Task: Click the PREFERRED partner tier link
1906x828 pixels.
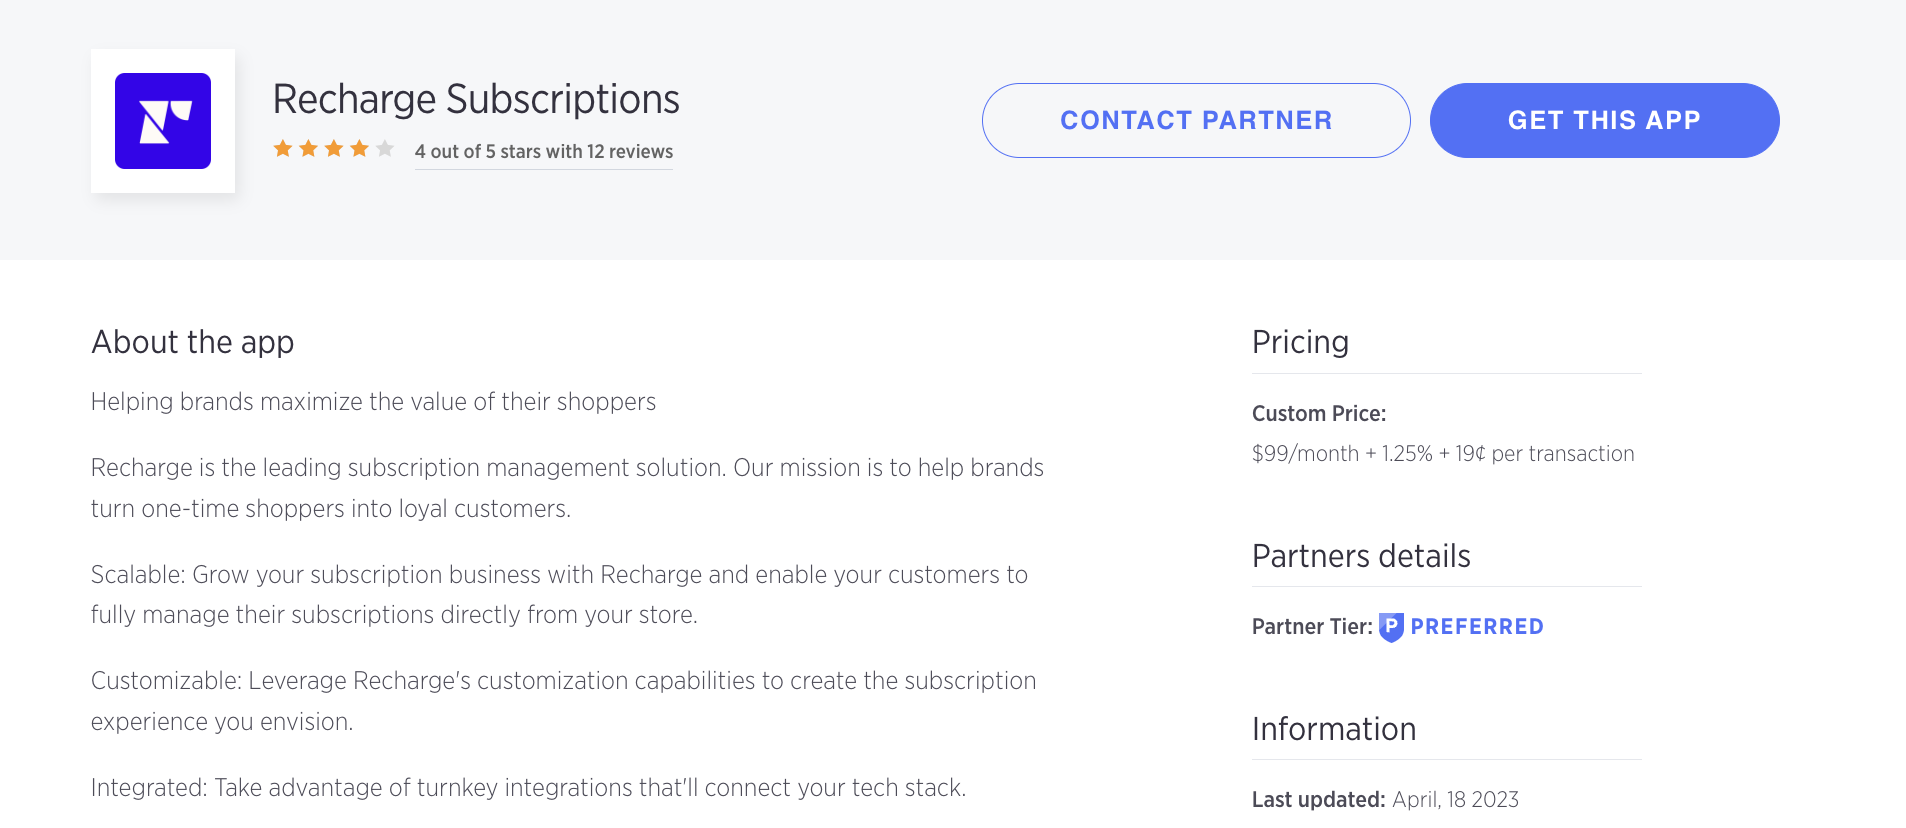Action: pyautogui.click(x=1477, y=627)
